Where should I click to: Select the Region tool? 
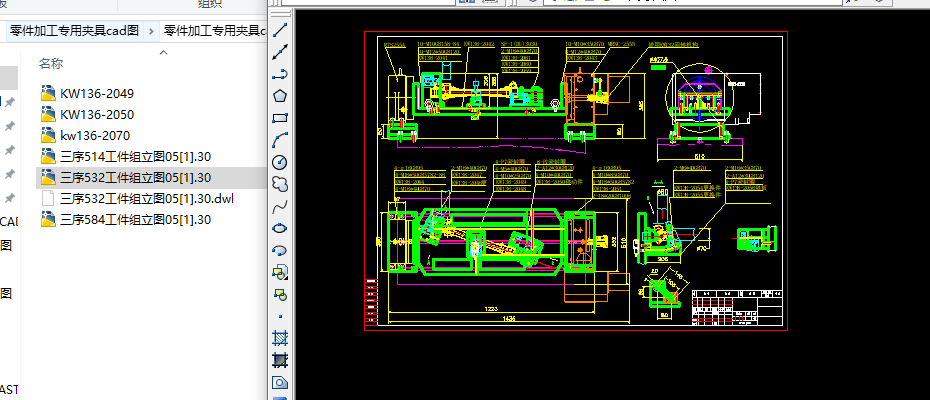tap(280, 382)
